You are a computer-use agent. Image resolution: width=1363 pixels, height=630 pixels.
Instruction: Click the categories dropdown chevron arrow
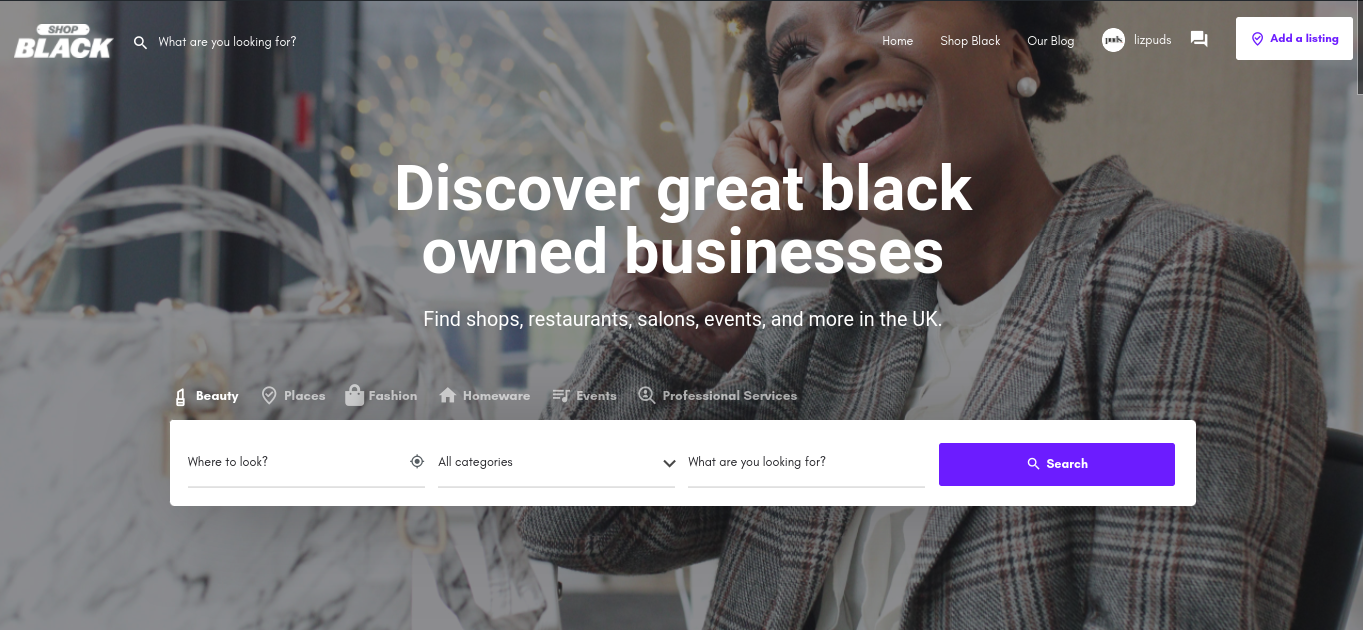tap(669, 463)
